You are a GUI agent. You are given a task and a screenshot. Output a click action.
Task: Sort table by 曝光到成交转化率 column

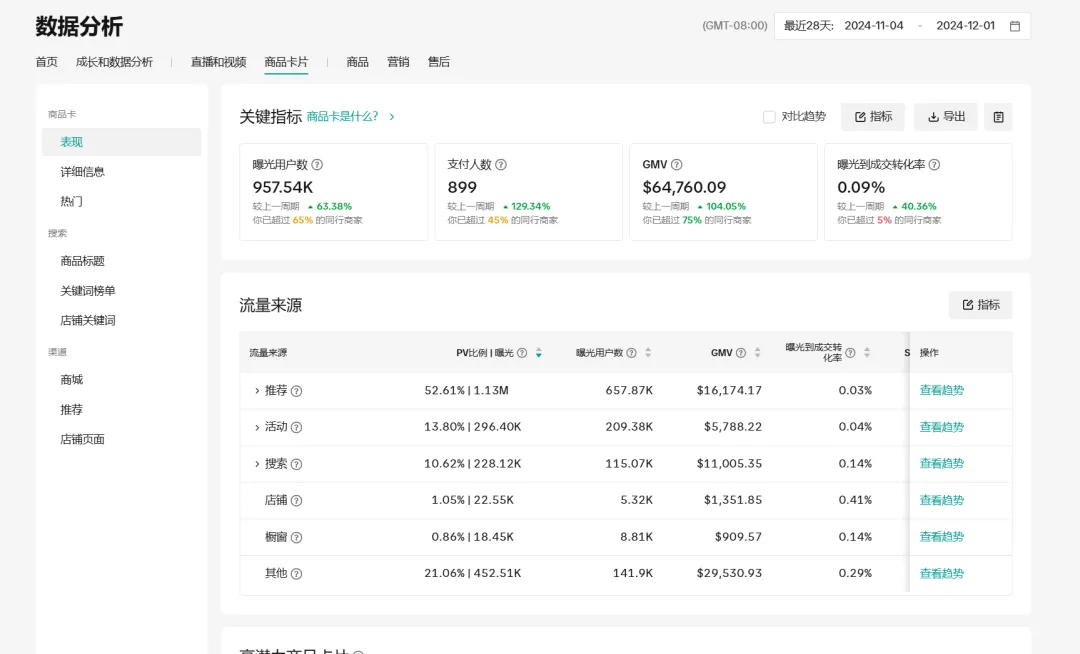pos(866,352)
